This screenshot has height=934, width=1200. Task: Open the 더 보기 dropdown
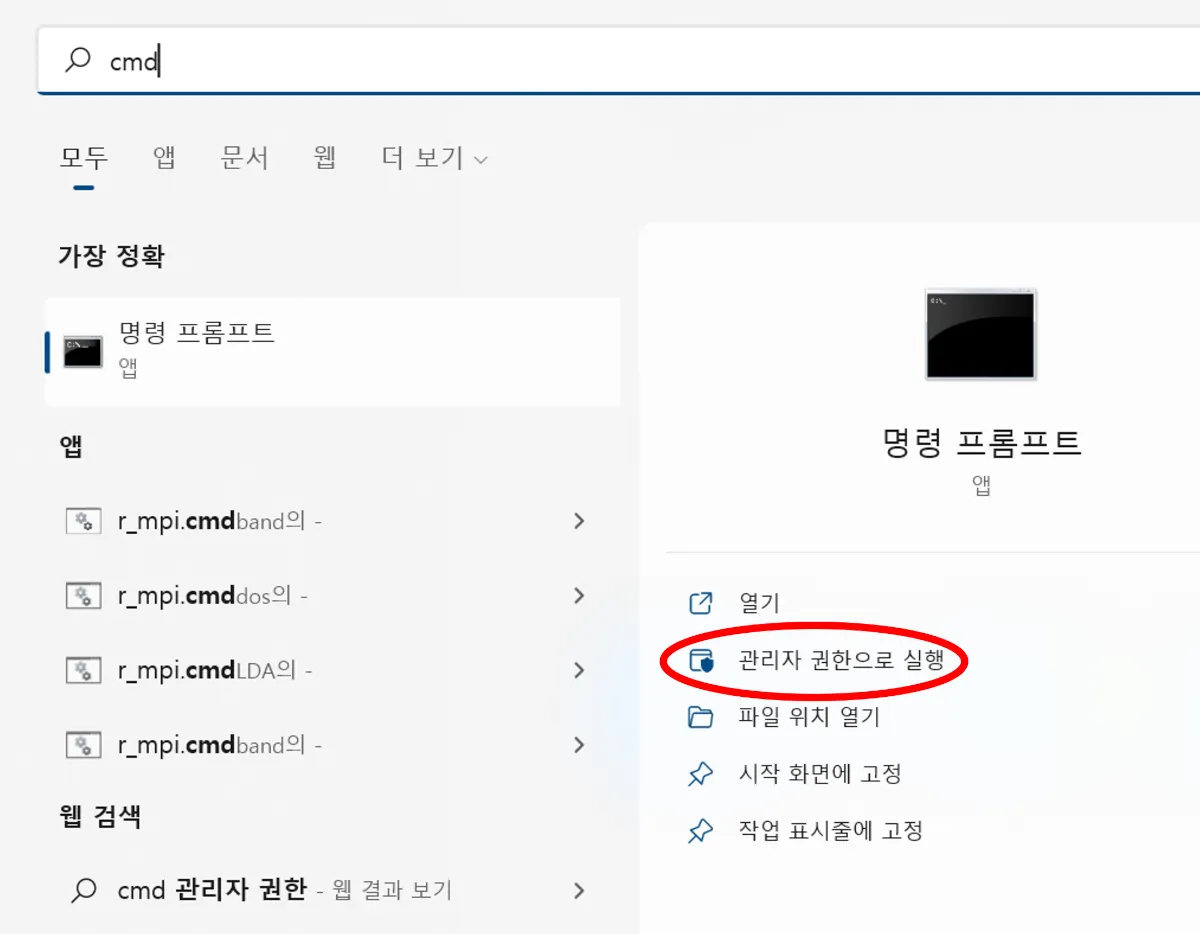(434, 158)
